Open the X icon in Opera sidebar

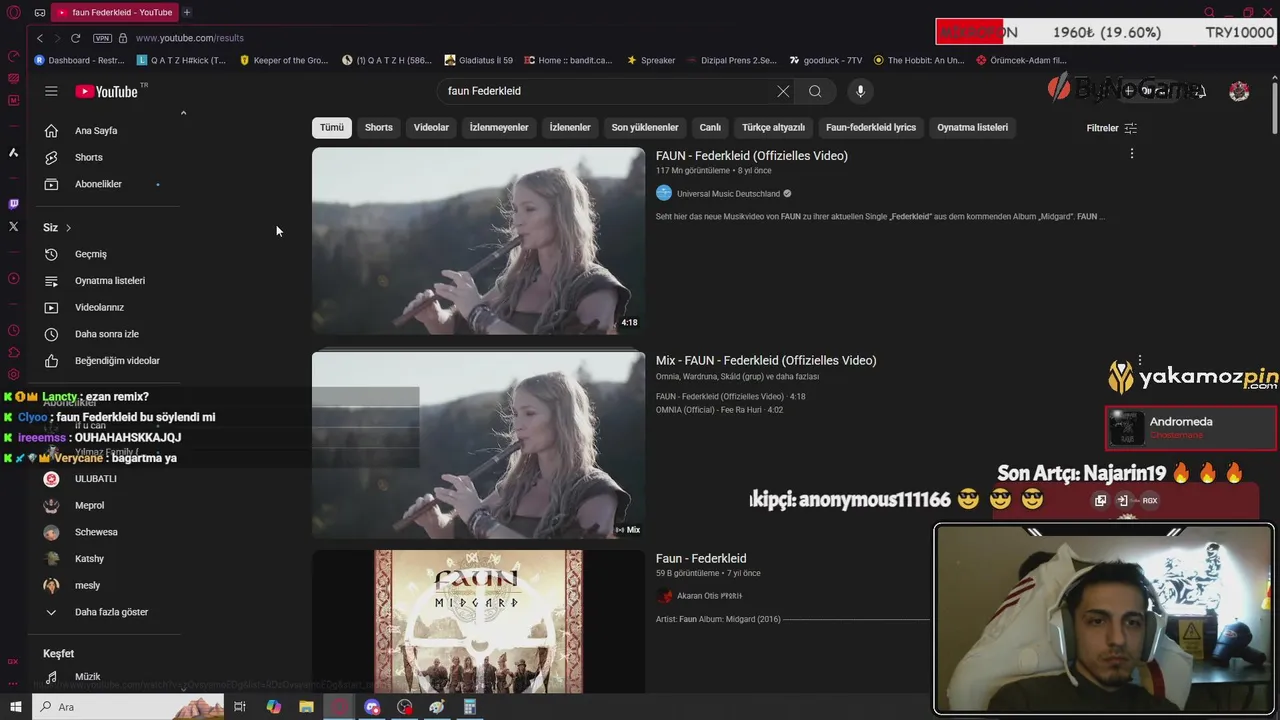13,227
